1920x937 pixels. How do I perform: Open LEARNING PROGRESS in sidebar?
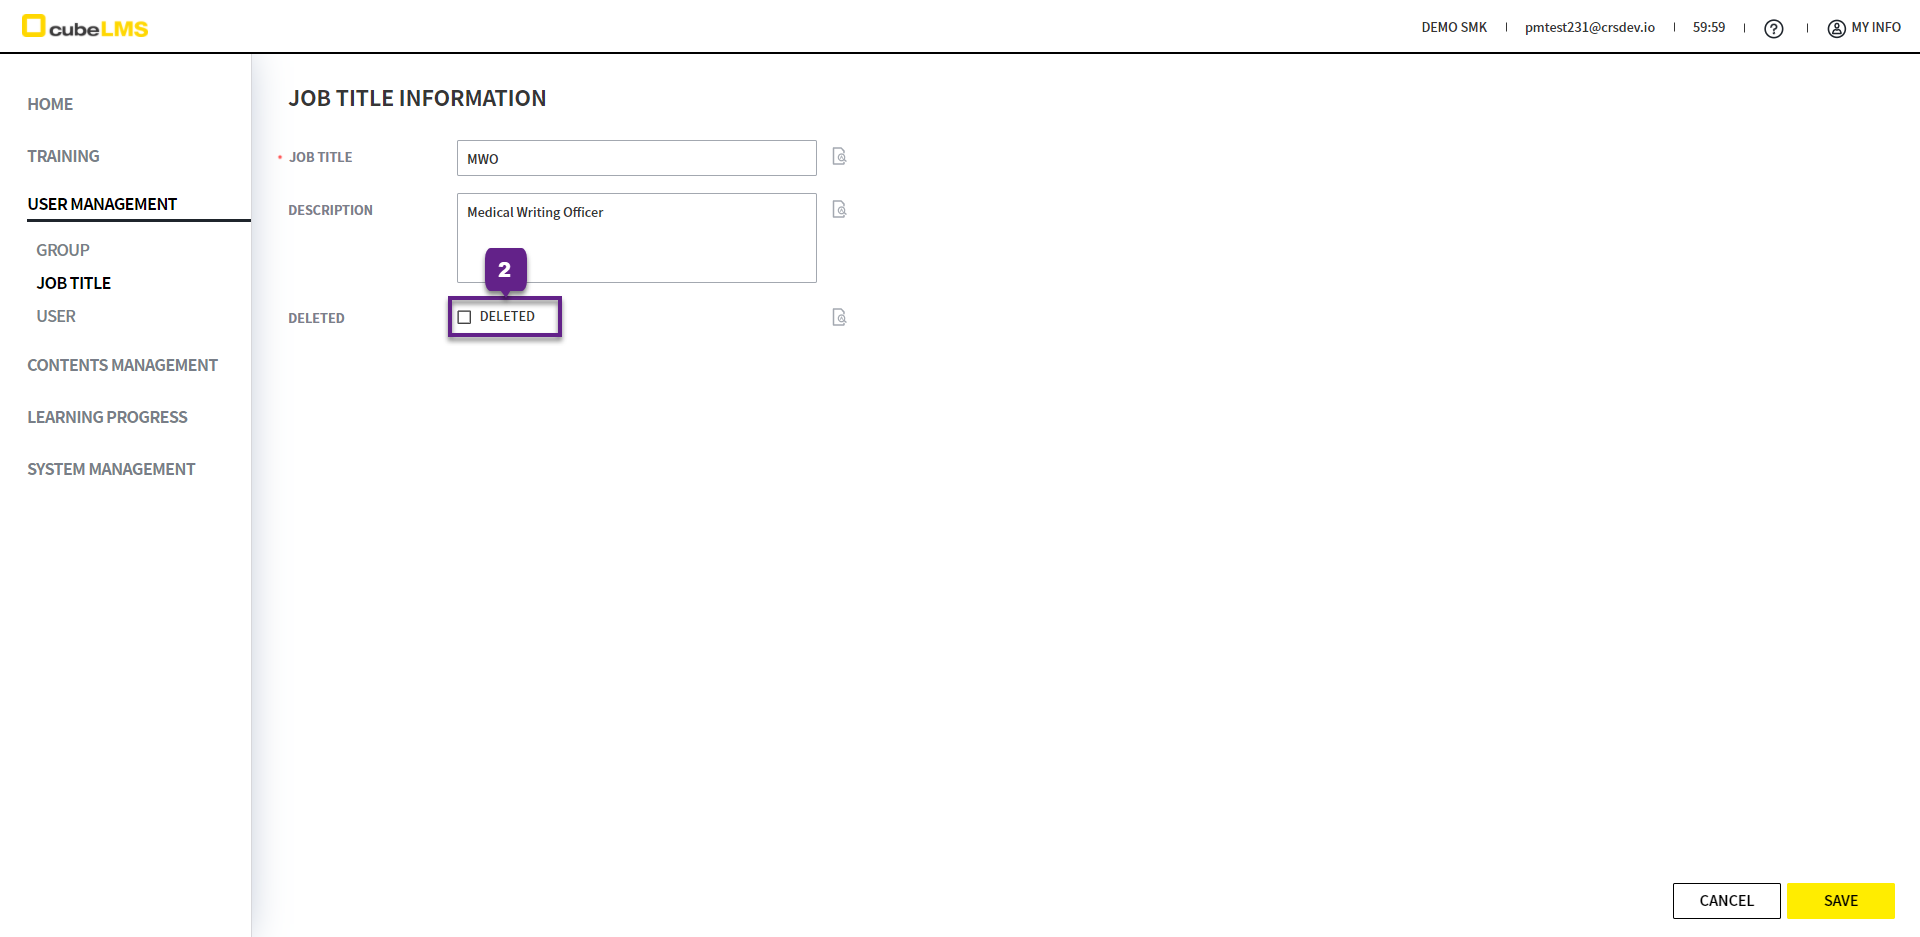(107, 417)
